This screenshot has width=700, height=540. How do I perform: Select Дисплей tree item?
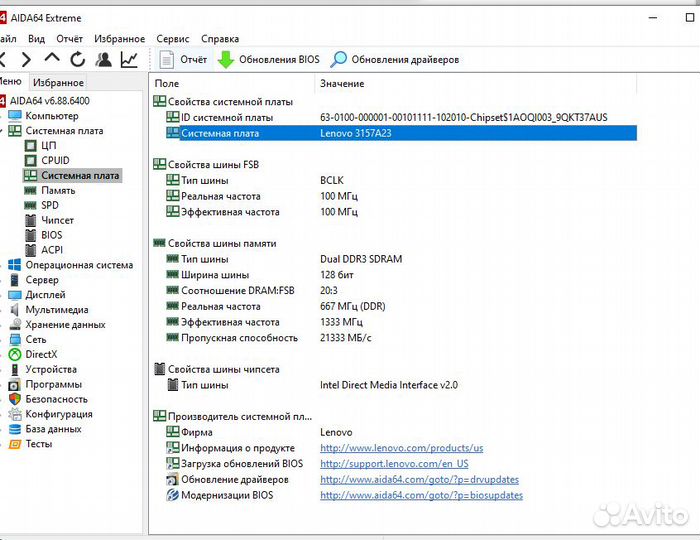46,295
